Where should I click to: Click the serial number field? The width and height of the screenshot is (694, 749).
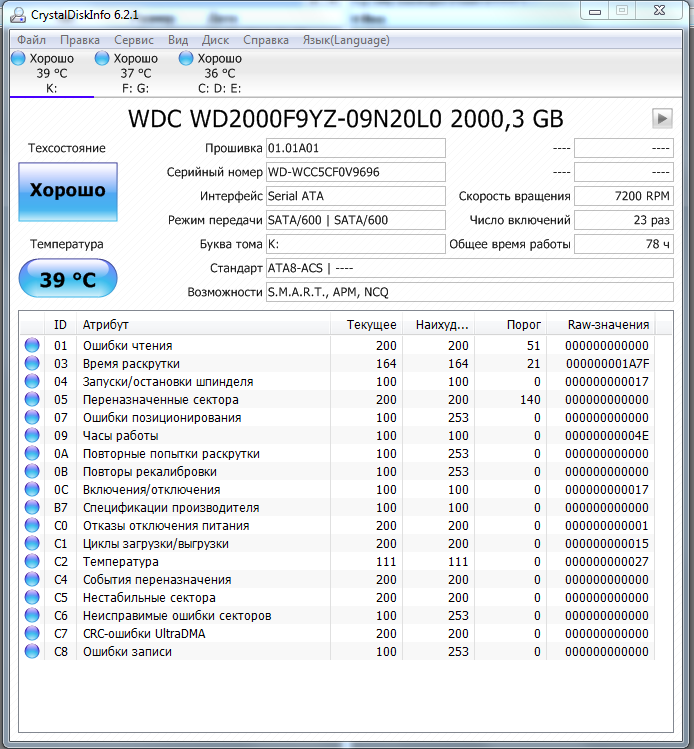355,172
